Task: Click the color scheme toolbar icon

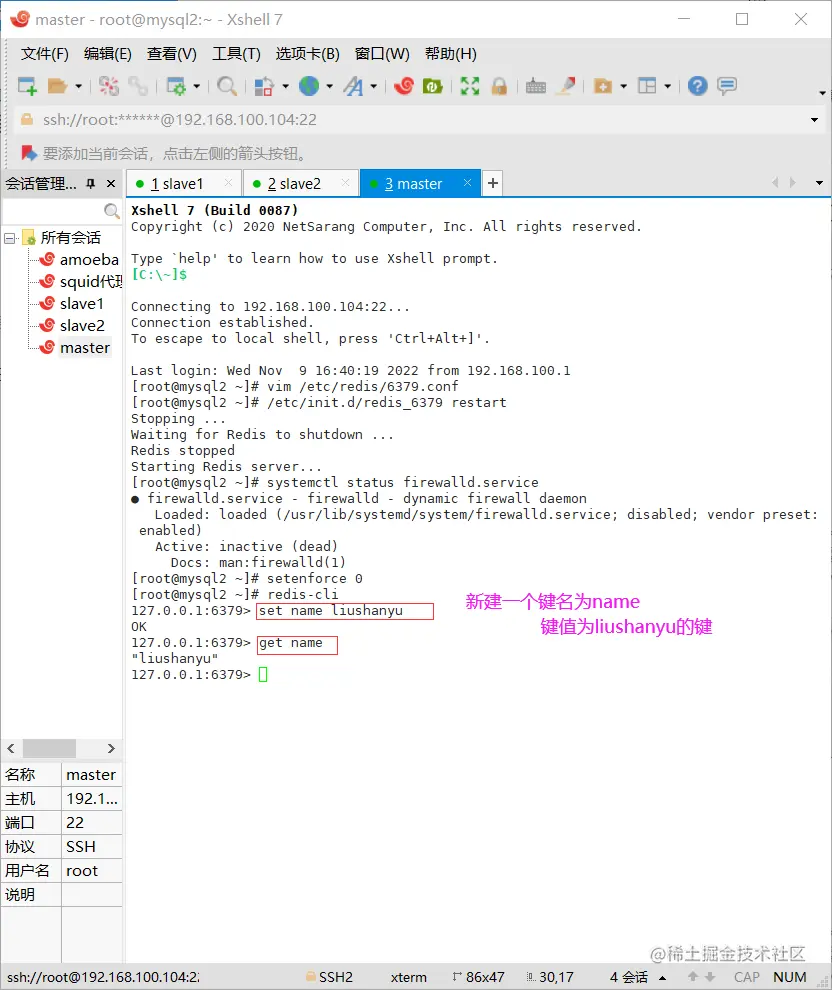Action: (264, 86)
